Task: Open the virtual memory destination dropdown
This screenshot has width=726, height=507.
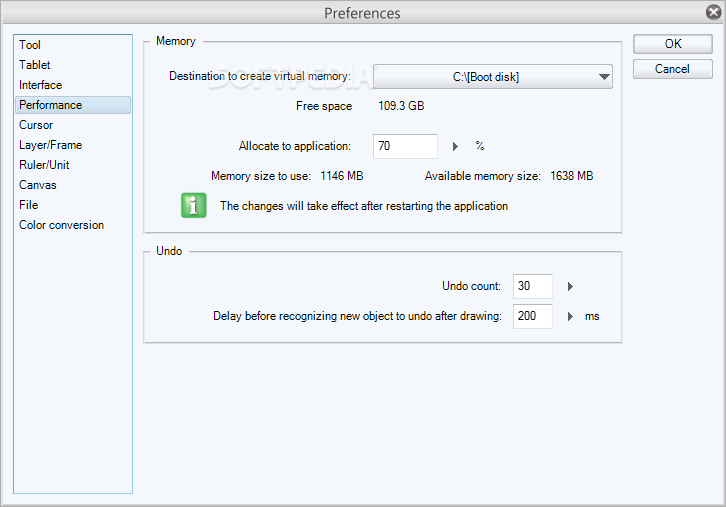Action: [x=493, y=76]
